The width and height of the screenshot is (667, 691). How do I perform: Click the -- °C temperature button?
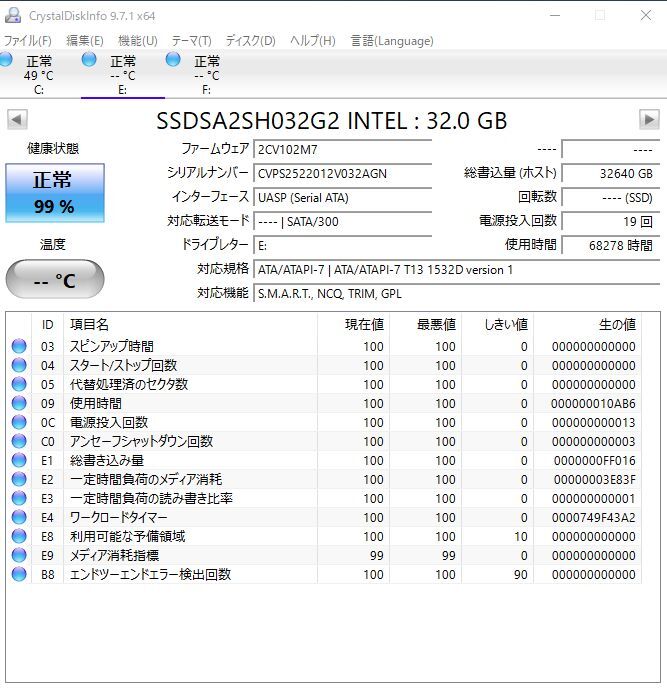[x=55, y=279]
